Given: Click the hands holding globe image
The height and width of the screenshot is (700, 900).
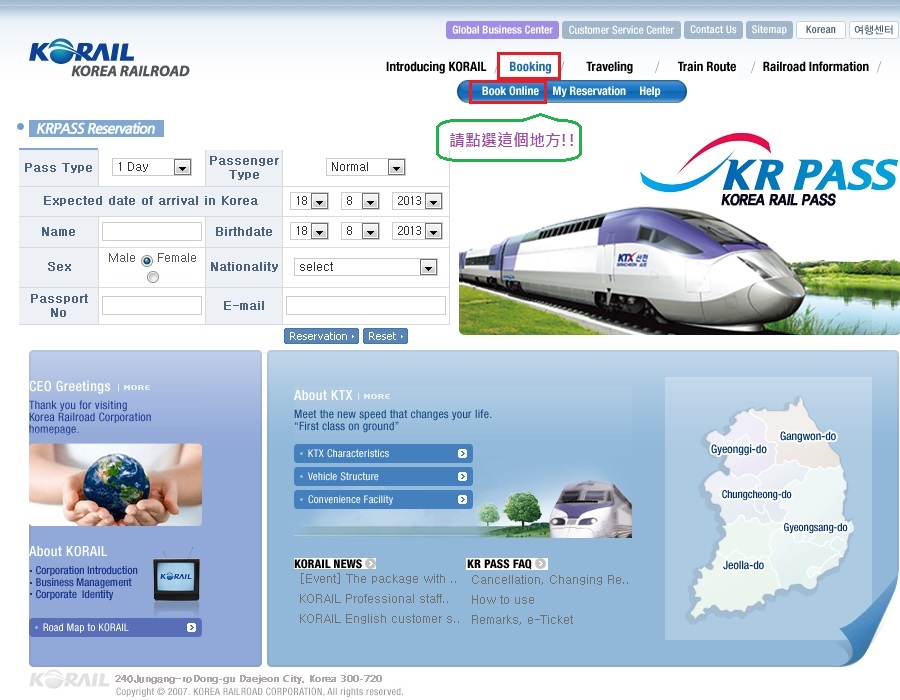Looking at the screenshot, I should (x=115, y=484).
